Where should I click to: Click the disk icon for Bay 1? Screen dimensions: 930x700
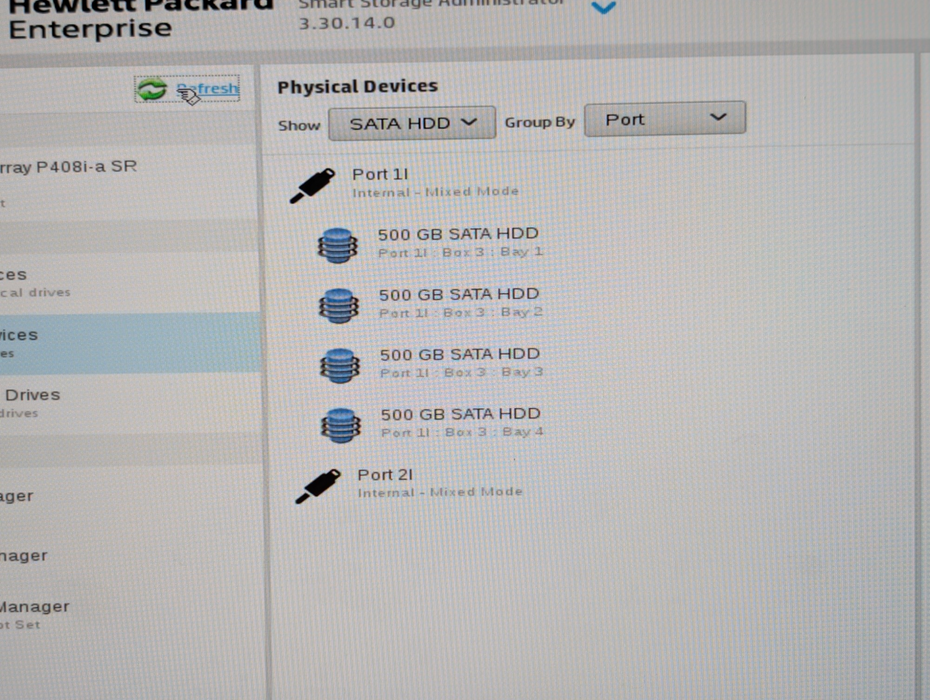coord(337,246)
